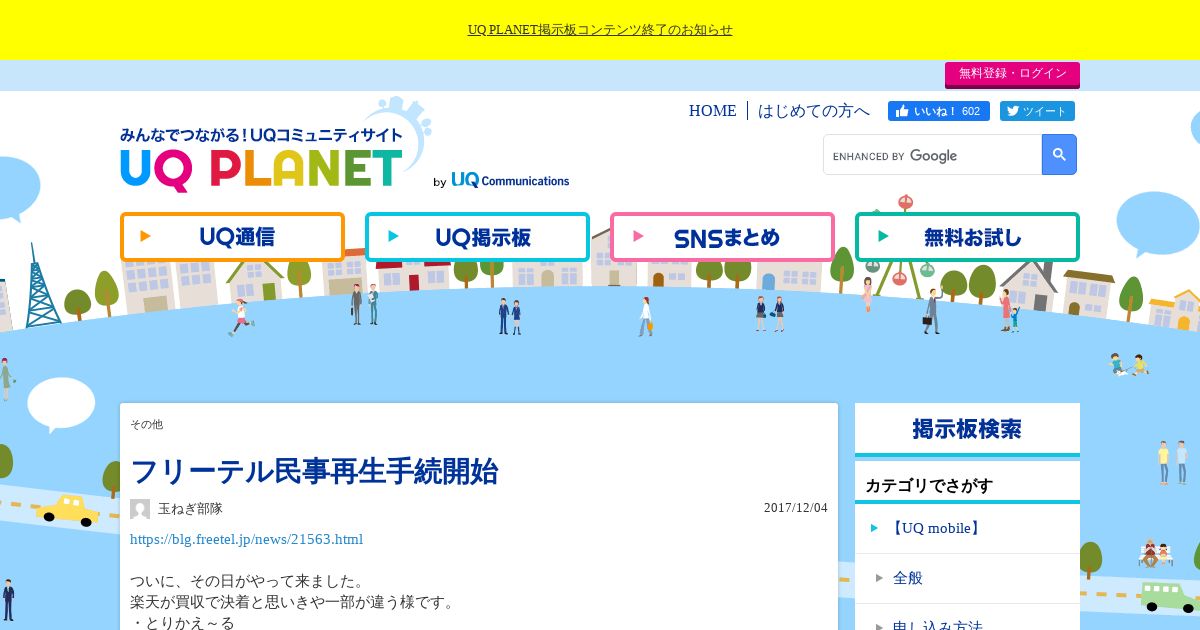The image size is (1200, 630).
Task: Click the Twitter ツイート button
Action: click(x=1037, y=111)
